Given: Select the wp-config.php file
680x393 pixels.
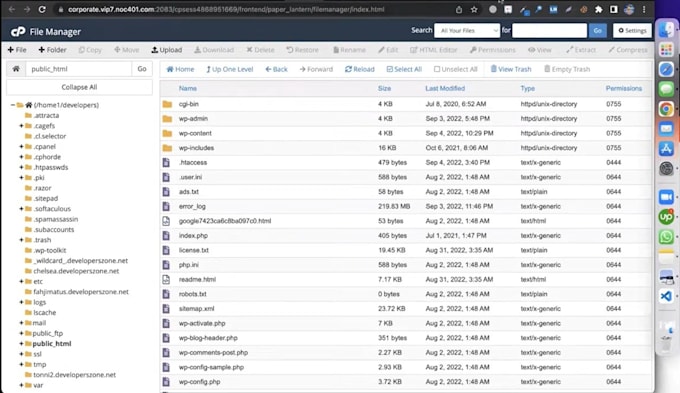Looking at the screenshot, I should 199,382.
